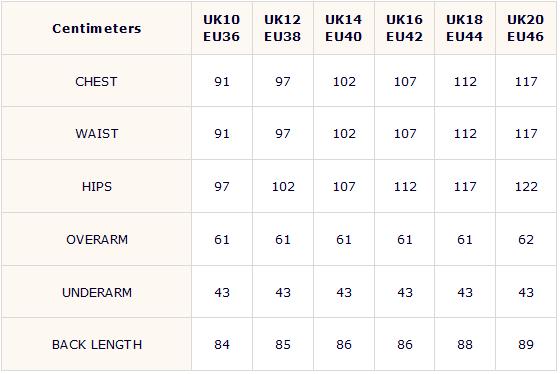Select the UK12 EU38 column header
The image size is (560, 374).
(282, 28)
